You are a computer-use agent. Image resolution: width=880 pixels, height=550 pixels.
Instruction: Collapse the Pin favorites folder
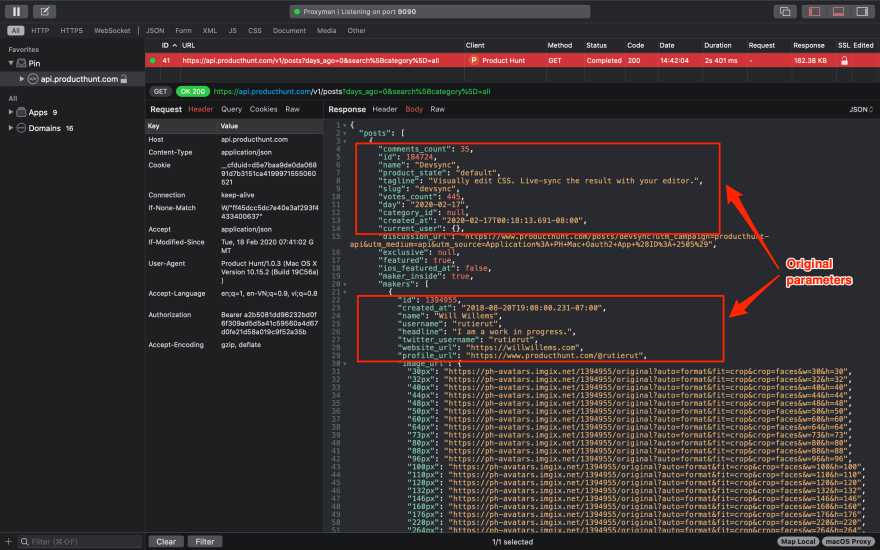(x=11, y=63)
